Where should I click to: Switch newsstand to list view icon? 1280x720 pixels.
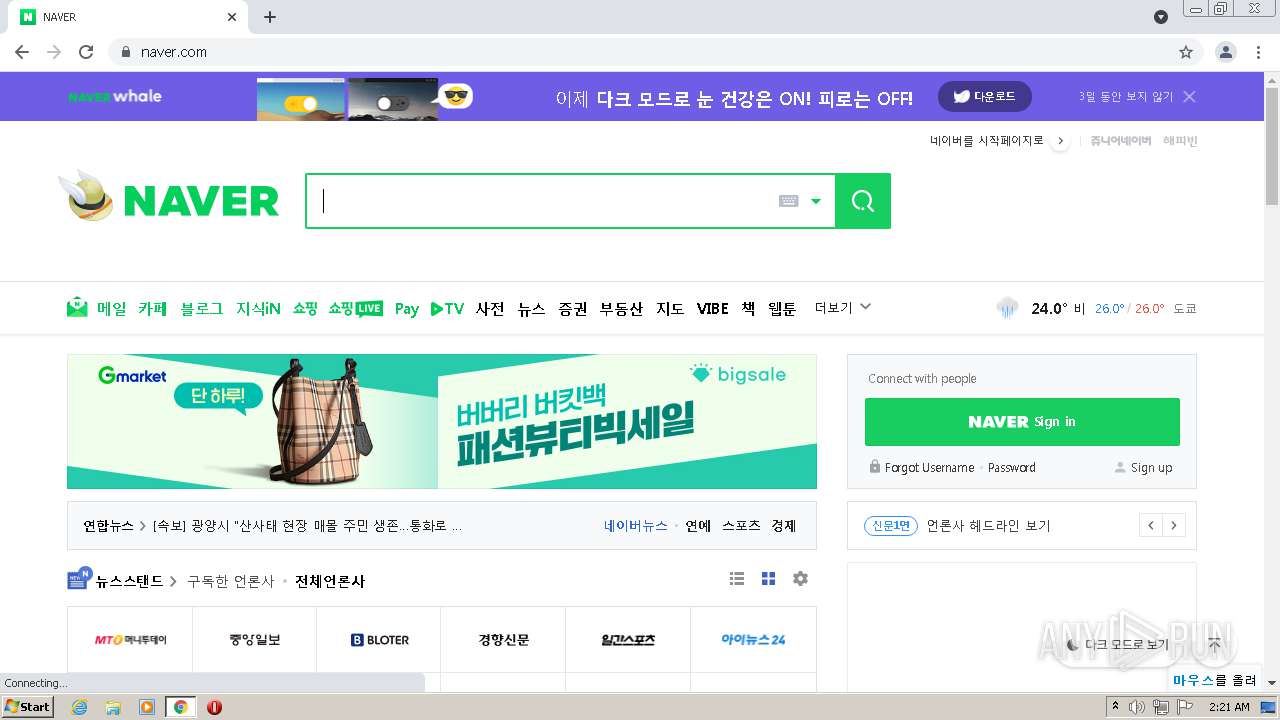tap(737, 579)
